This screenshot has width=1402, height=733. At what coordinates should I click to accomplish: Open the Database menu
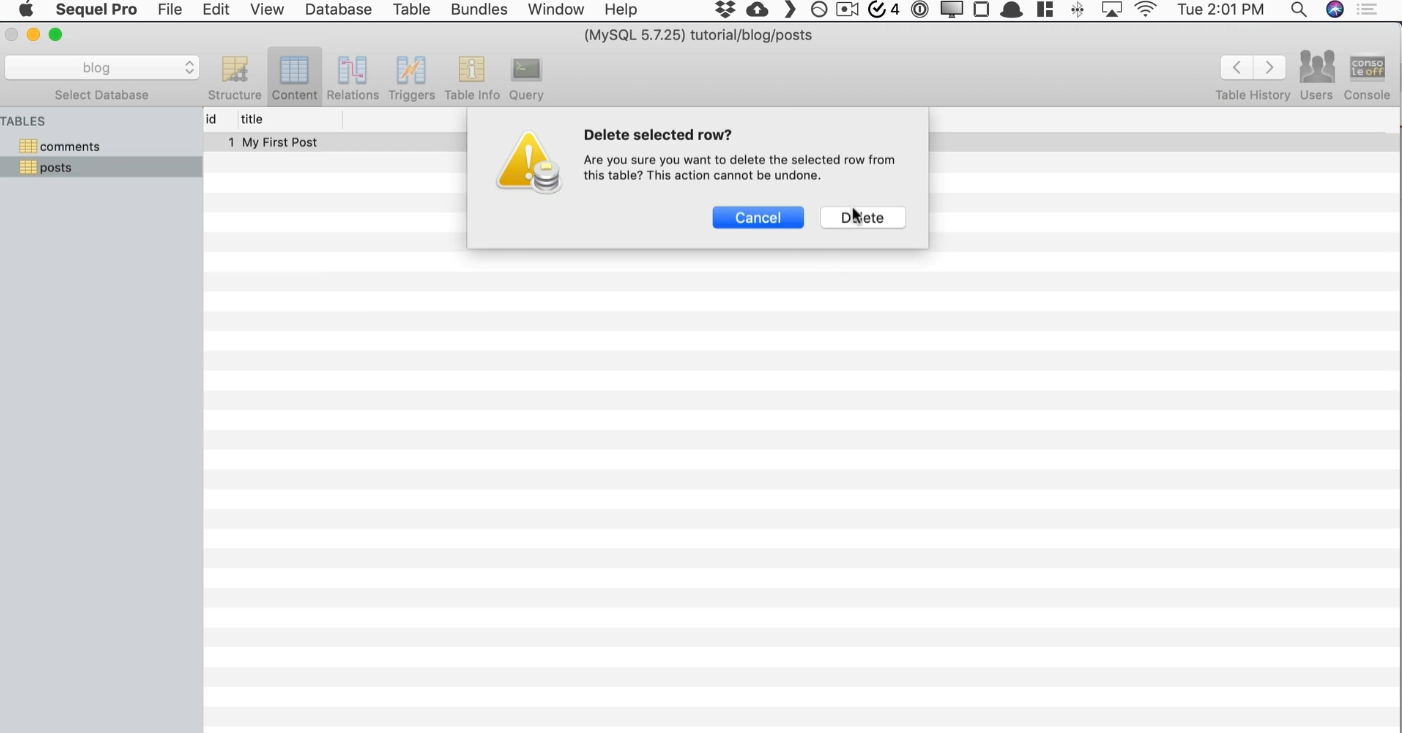coord(338,10)
